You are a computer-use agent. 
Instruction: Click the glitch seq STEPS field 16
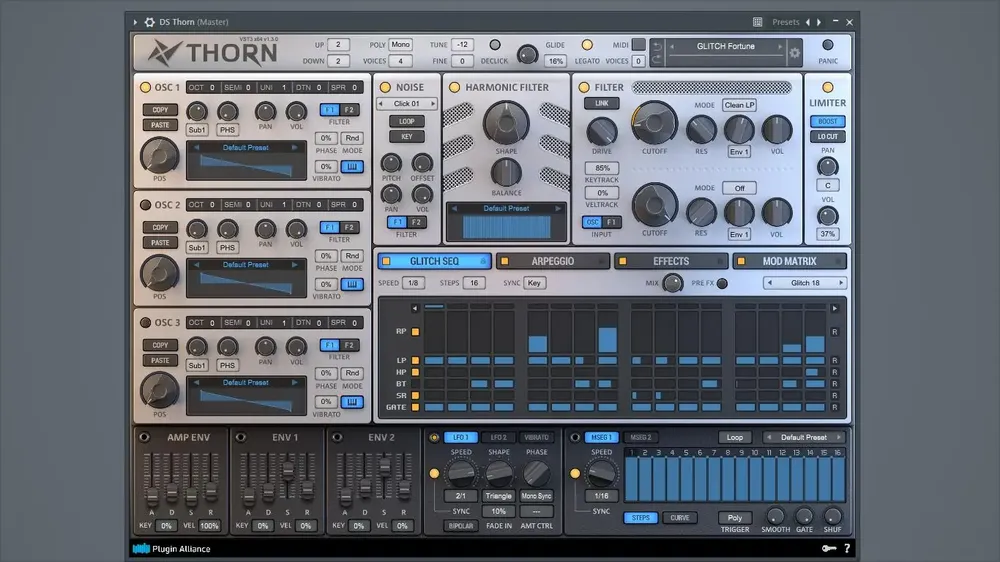click(x=474, y=283)
